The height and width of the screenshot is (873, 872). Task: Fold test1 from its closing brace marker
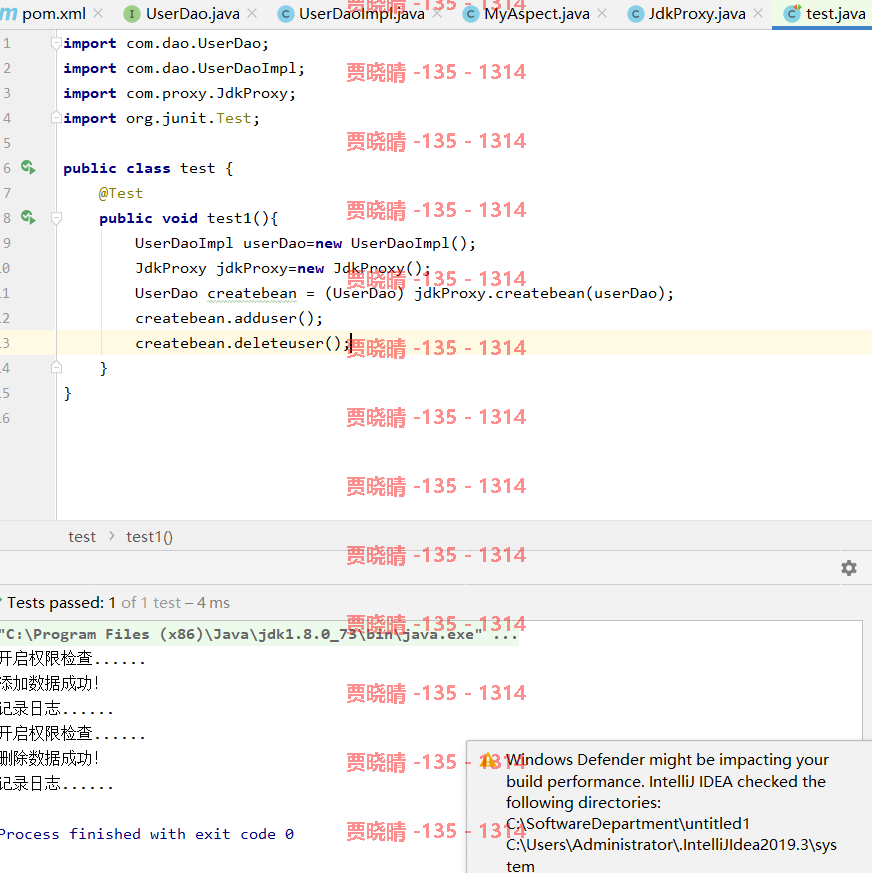[56, 367]
